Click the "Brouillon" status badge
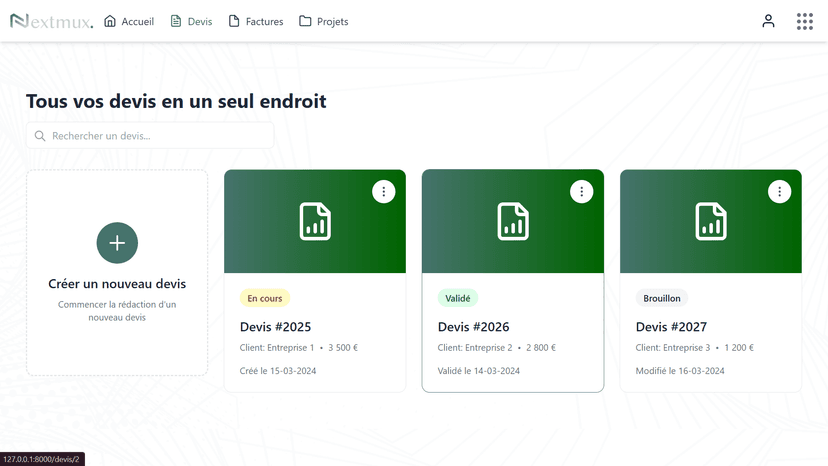The image size is (828, 466). pyautogui.click(x=662, y=298)
